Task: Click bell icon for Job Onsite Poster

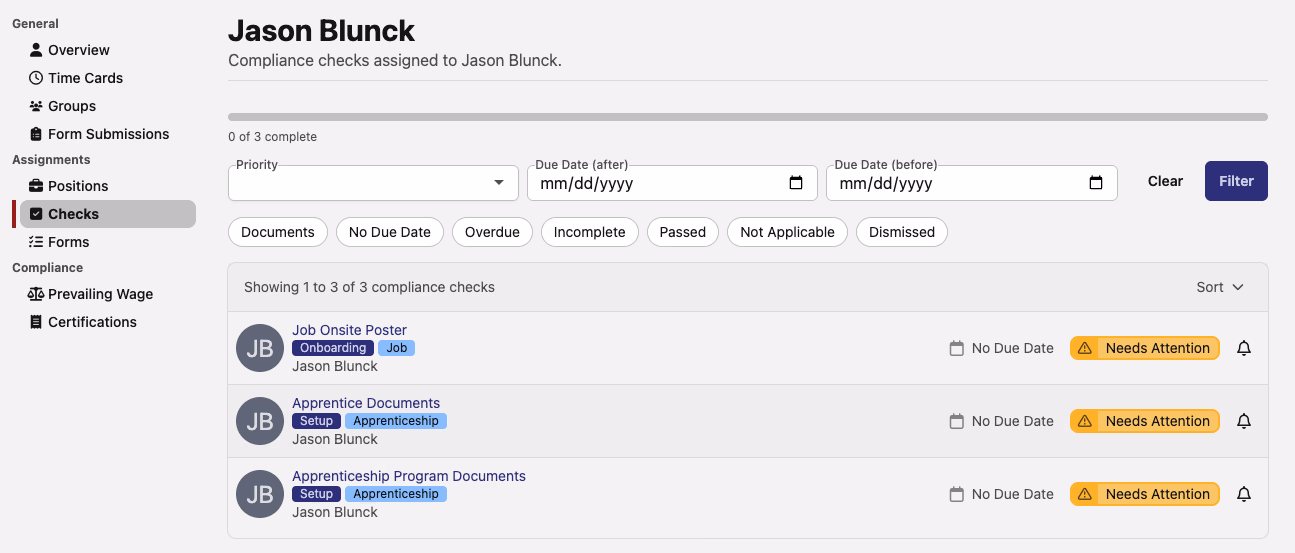Action: coord(1244,348)
